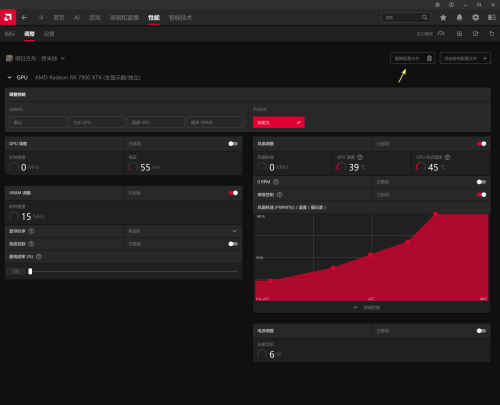
Task: Click the reset arrow icon in the sub-toolbar
Action: [492, 34]
